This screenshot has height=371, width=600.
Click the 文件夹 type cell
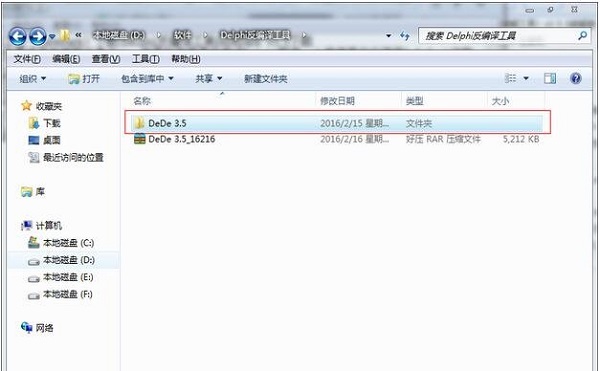pyautogui.click(x=419, y=123)
